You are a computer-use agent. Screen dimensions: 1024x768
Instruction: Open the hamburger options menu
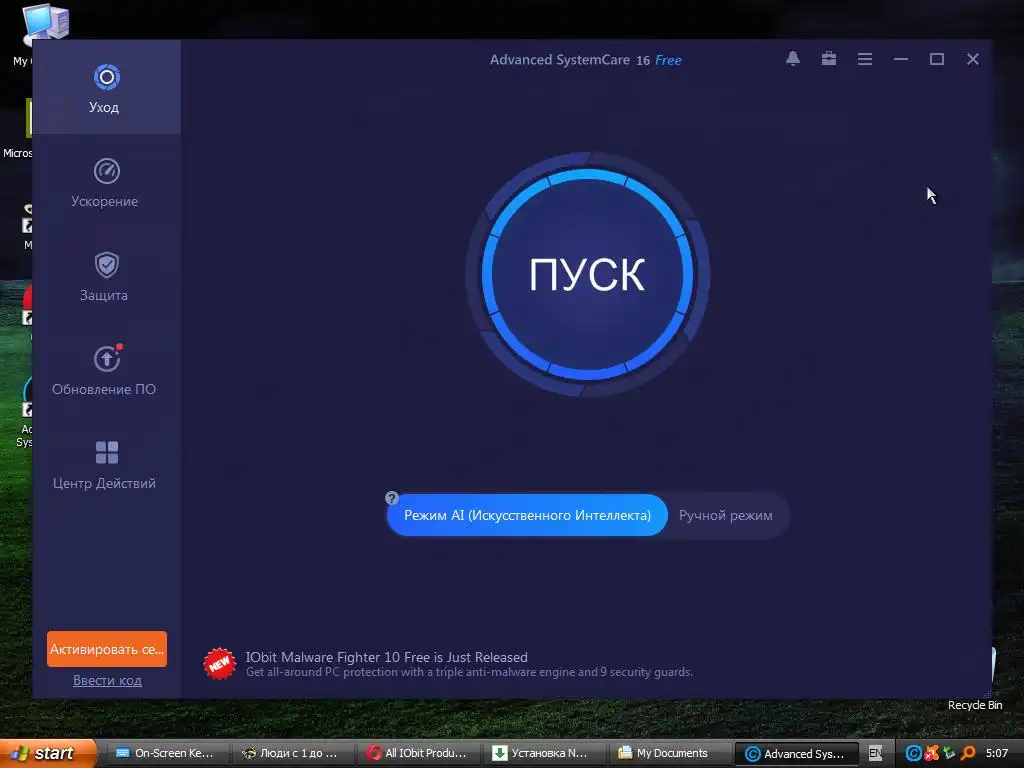click(x=865, y=59)
